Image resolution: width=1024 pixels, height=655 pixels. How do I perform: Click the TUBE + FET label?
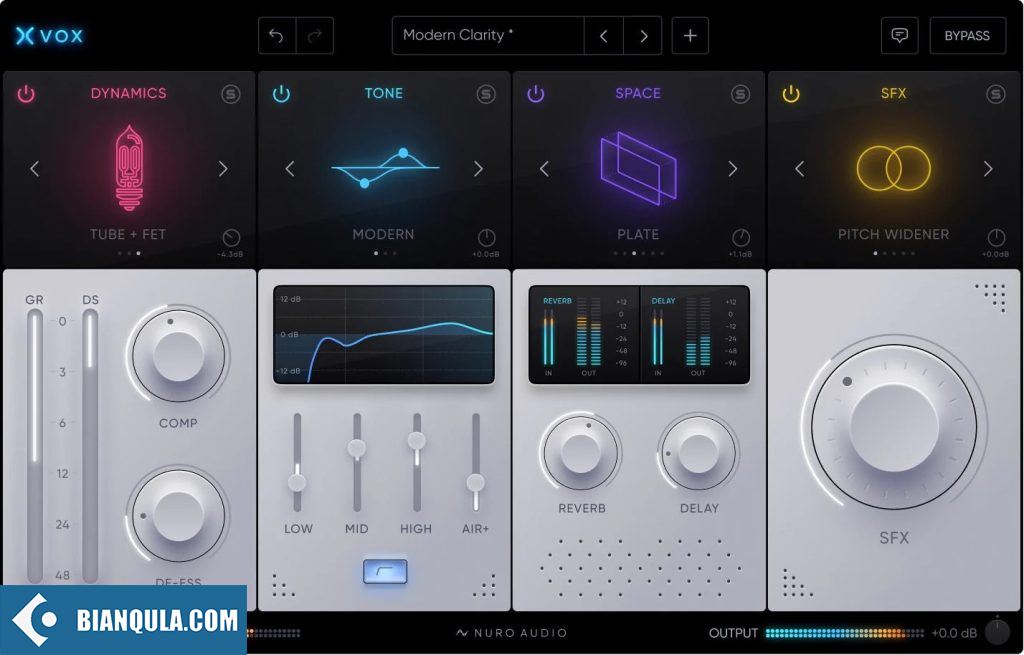pos(128,234)
